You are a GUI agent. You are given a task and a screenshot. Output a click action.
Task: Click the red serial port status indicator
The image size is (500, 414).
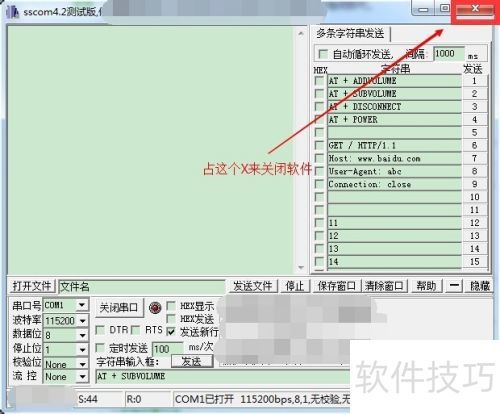tap(155, 308)
